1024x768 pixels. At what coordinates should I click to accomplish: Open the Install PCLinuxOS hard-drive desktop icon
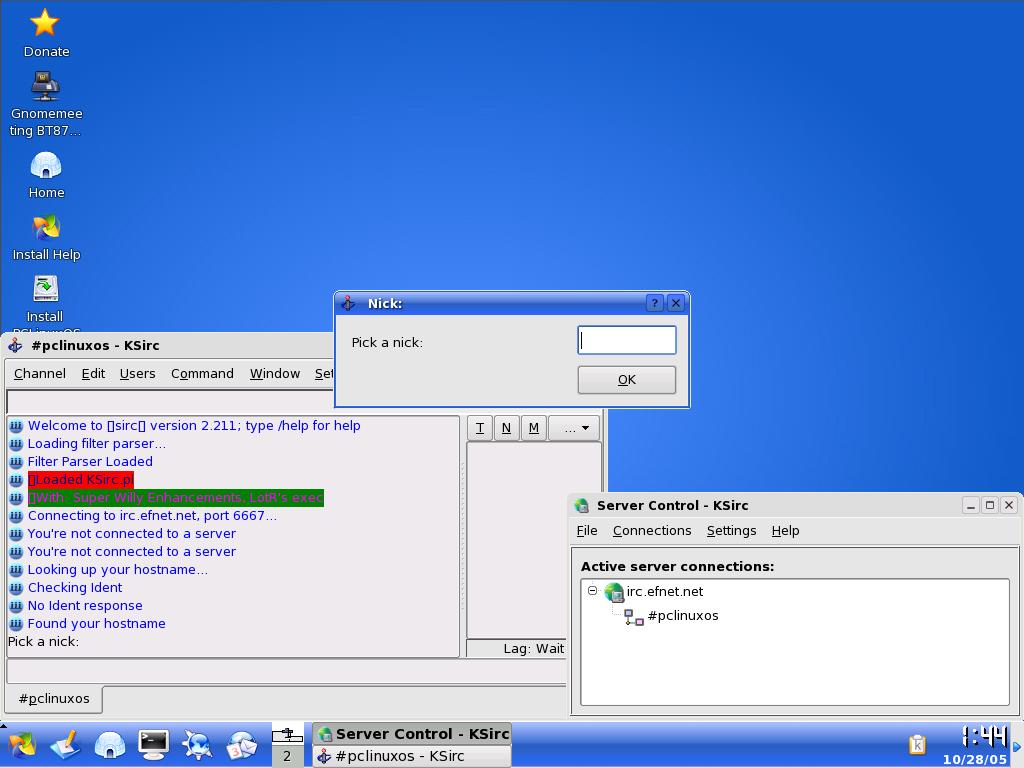point(45,289)
